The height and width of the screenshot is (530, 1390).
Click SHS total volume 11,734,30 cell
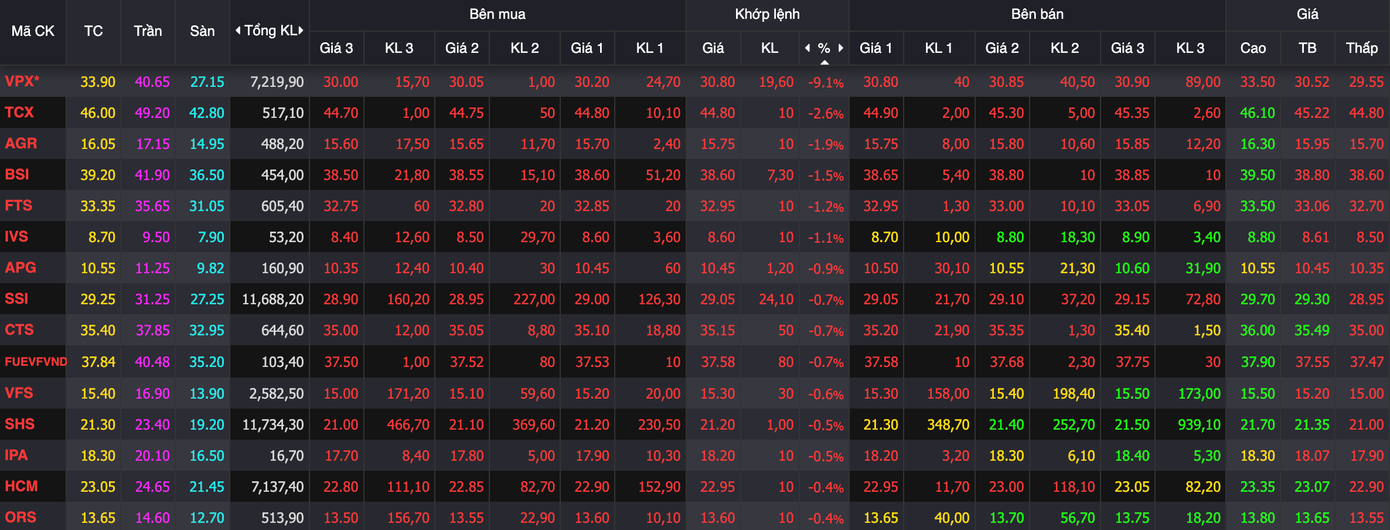coord(273,424)
